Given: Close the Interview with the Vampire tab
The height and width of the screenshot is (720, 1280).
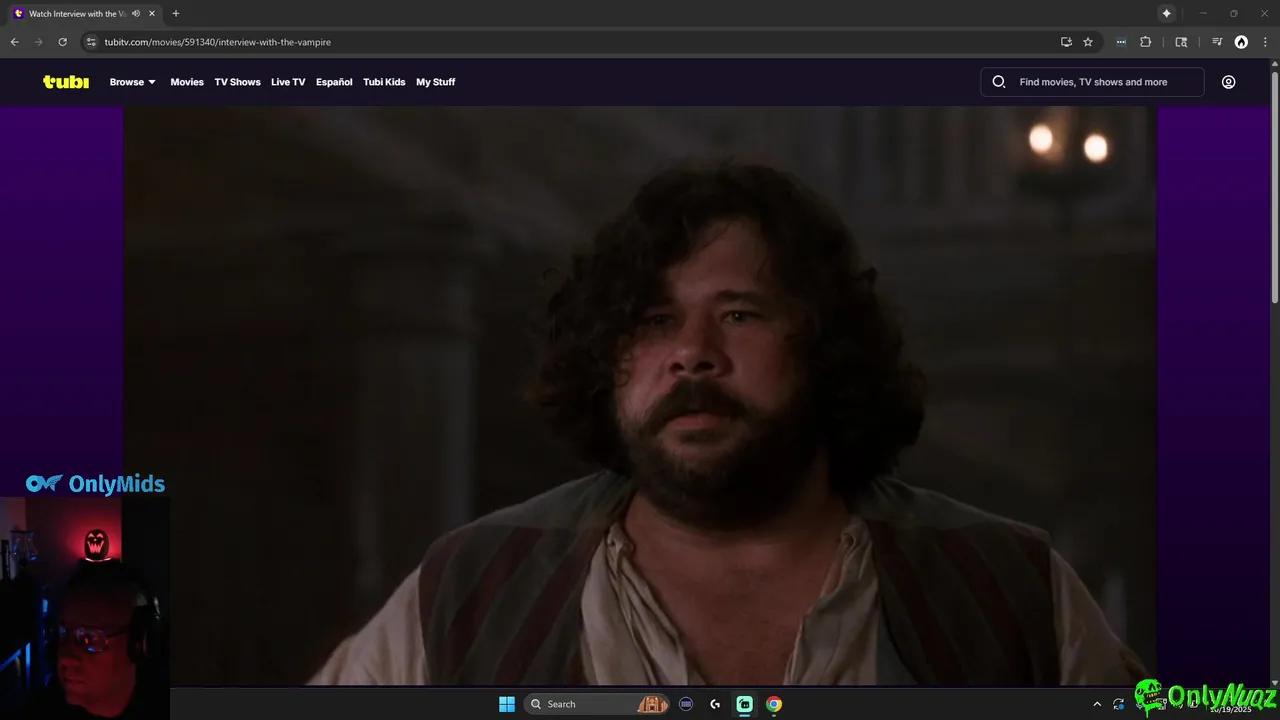Looking at the screenshot, I should click(x=152, y=13).
